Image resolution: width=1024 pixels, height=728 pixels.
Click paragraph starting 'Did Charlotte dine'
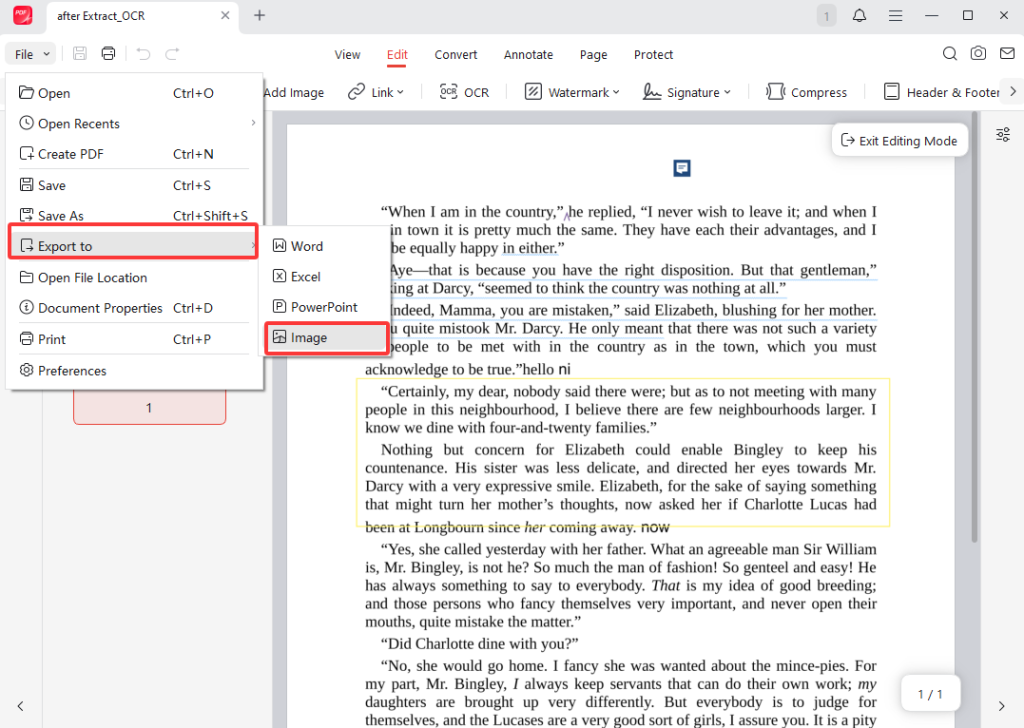coord(479,644)
